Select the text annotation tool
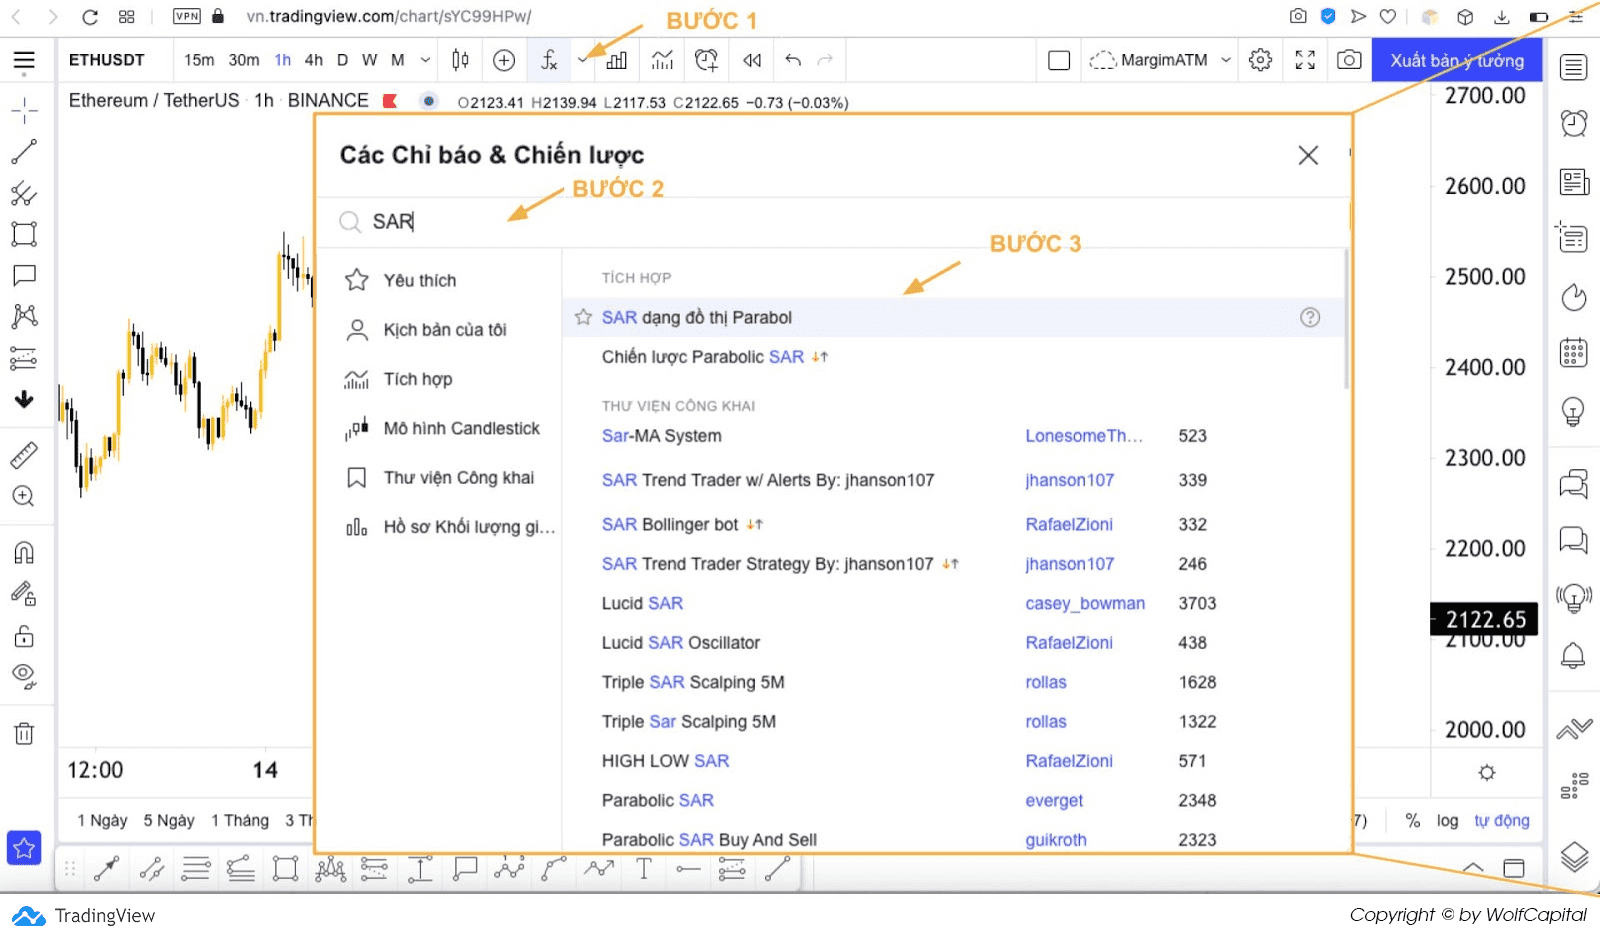1600x933 pixels. pyautogui.click(x=24, y=275)
